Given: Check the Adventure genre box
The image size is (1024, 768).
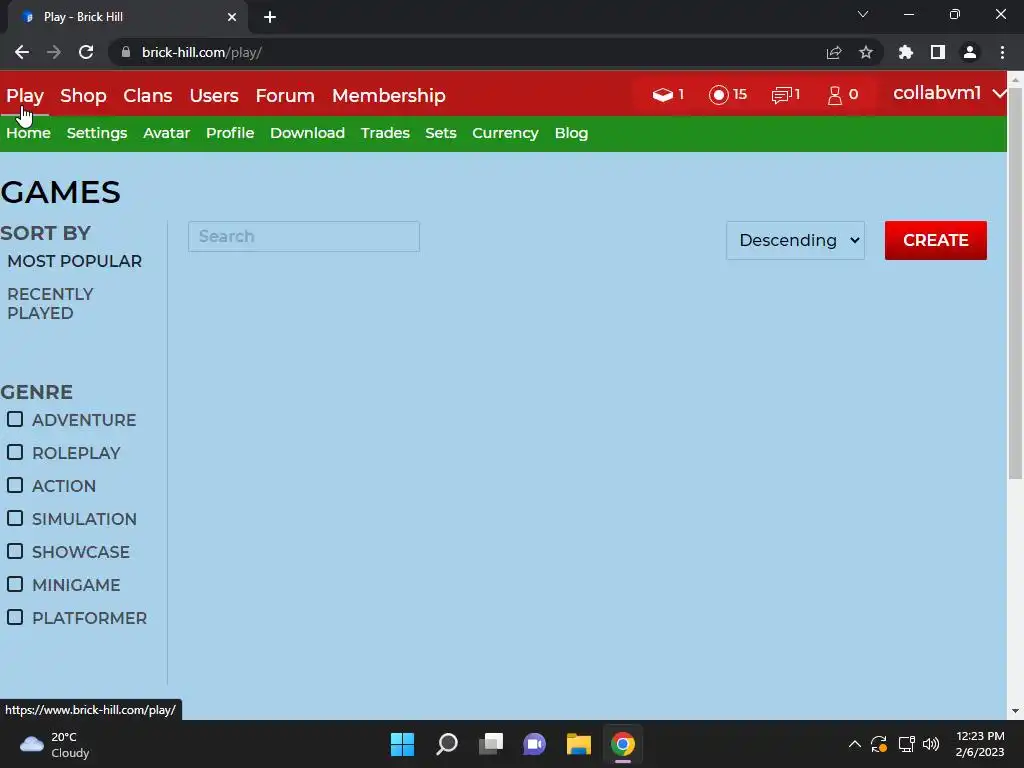Looking at the screenshot, I should (x=15, y=419).
